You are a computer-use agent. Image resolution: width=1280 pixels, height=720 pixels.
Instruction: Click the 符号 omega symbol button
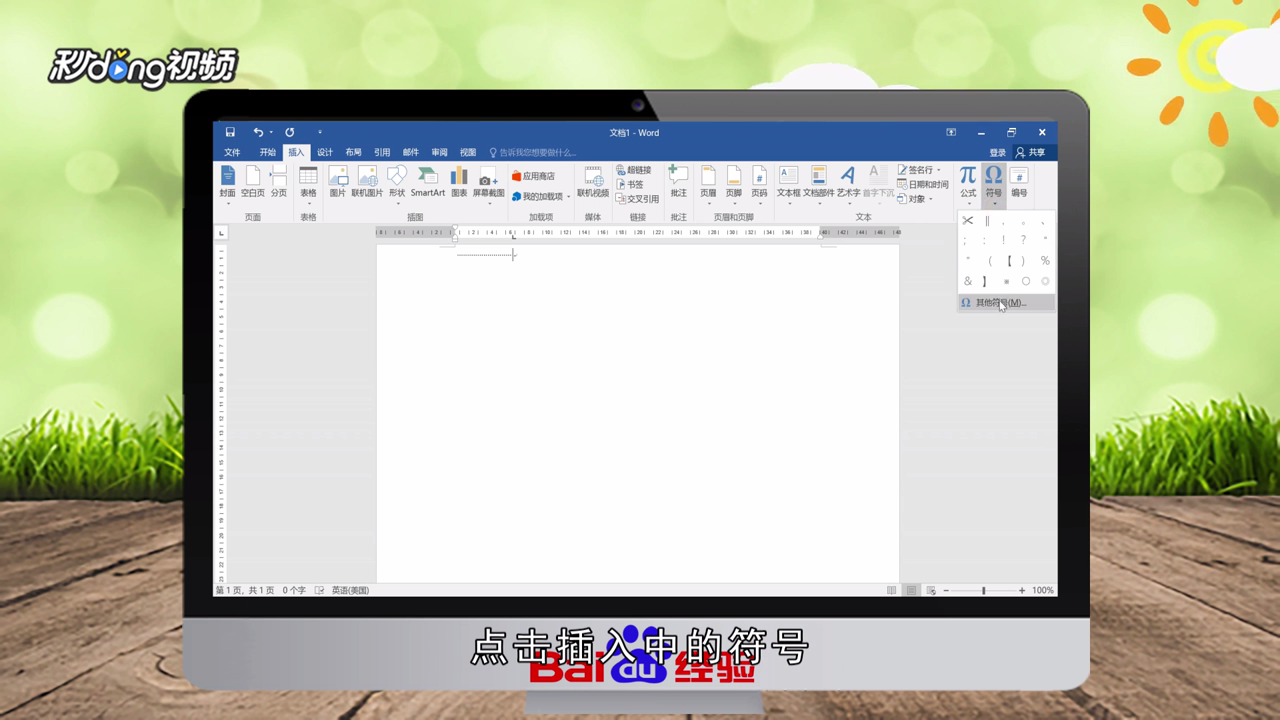click(993, 185)
